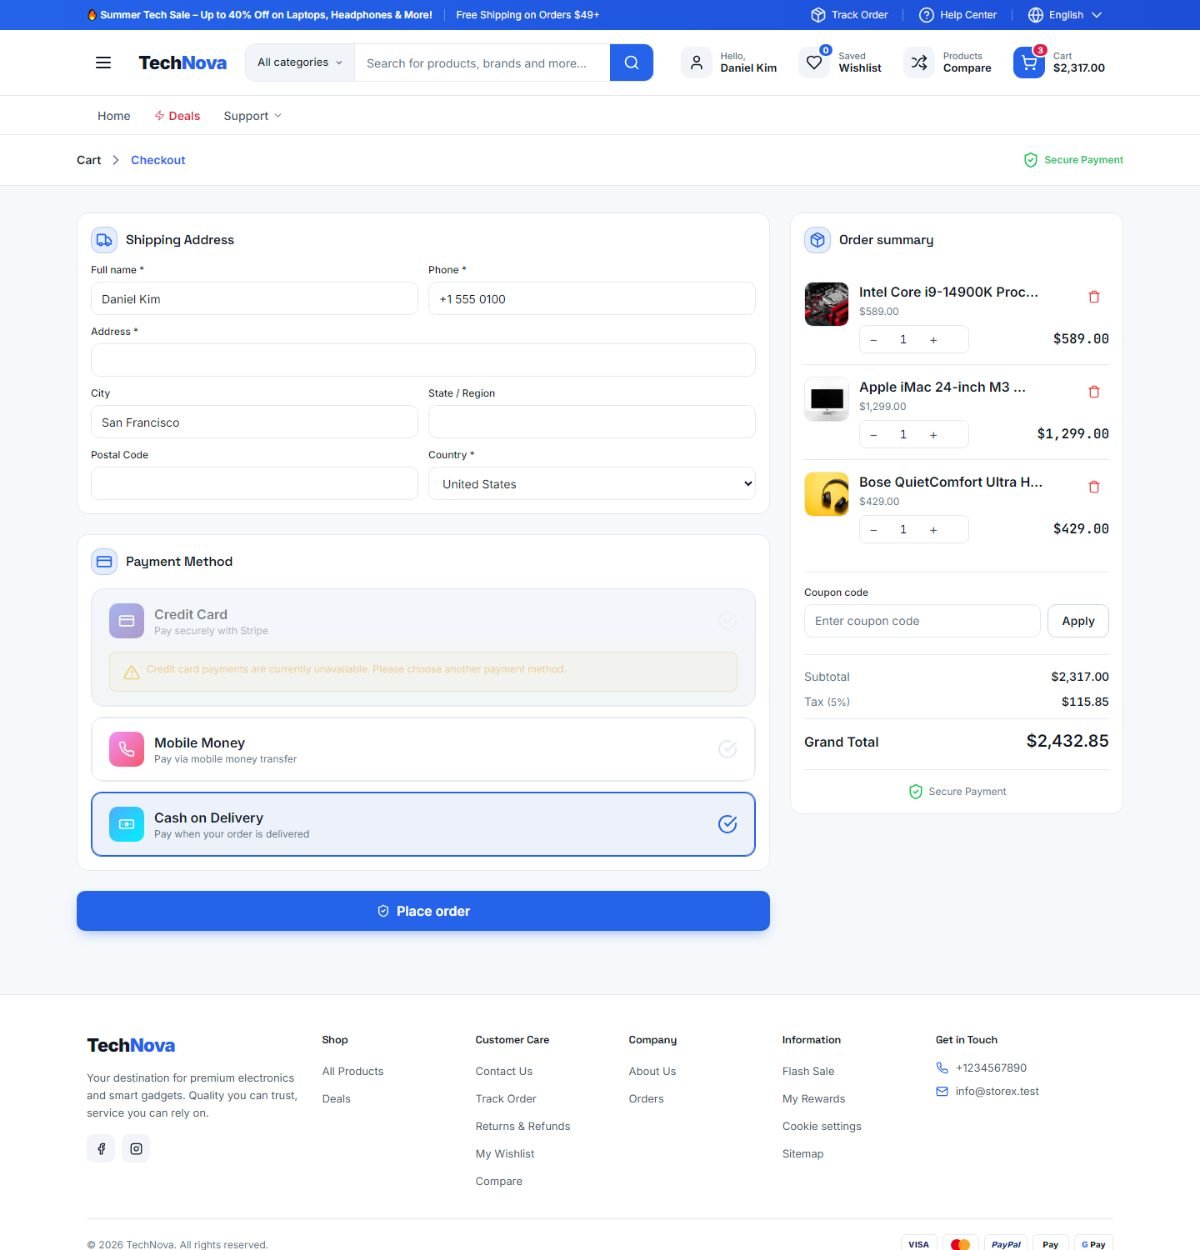Click the Mobile Money phone icon
The image size is (1200, 1250).
click(126, 749)
